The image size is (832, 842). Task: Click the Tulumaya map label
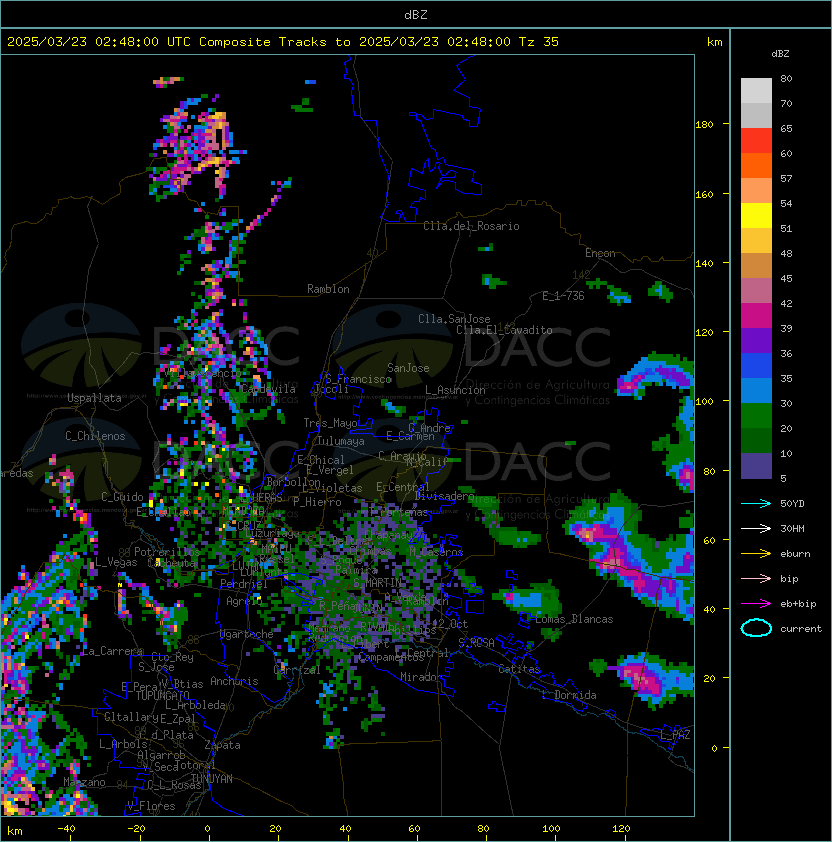pos(341,441)
